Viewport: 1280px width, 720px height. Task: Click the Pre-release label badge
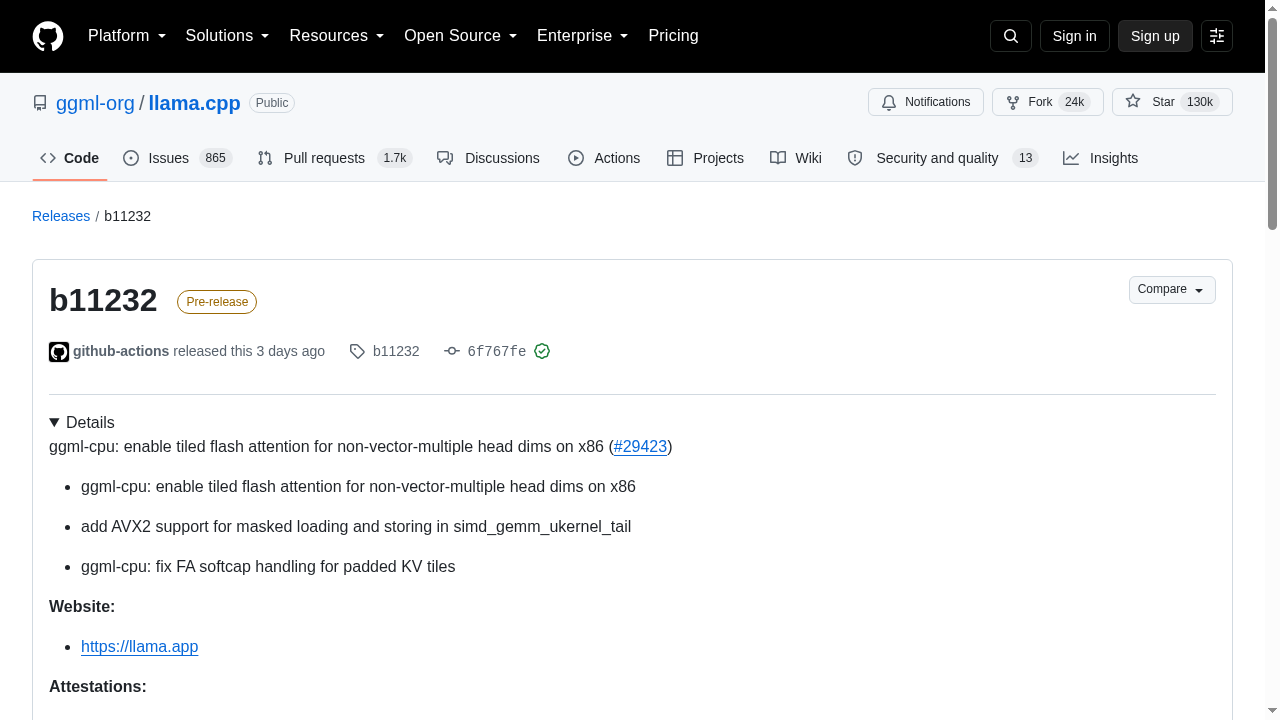pyautogui.click(x=217, y=302)
